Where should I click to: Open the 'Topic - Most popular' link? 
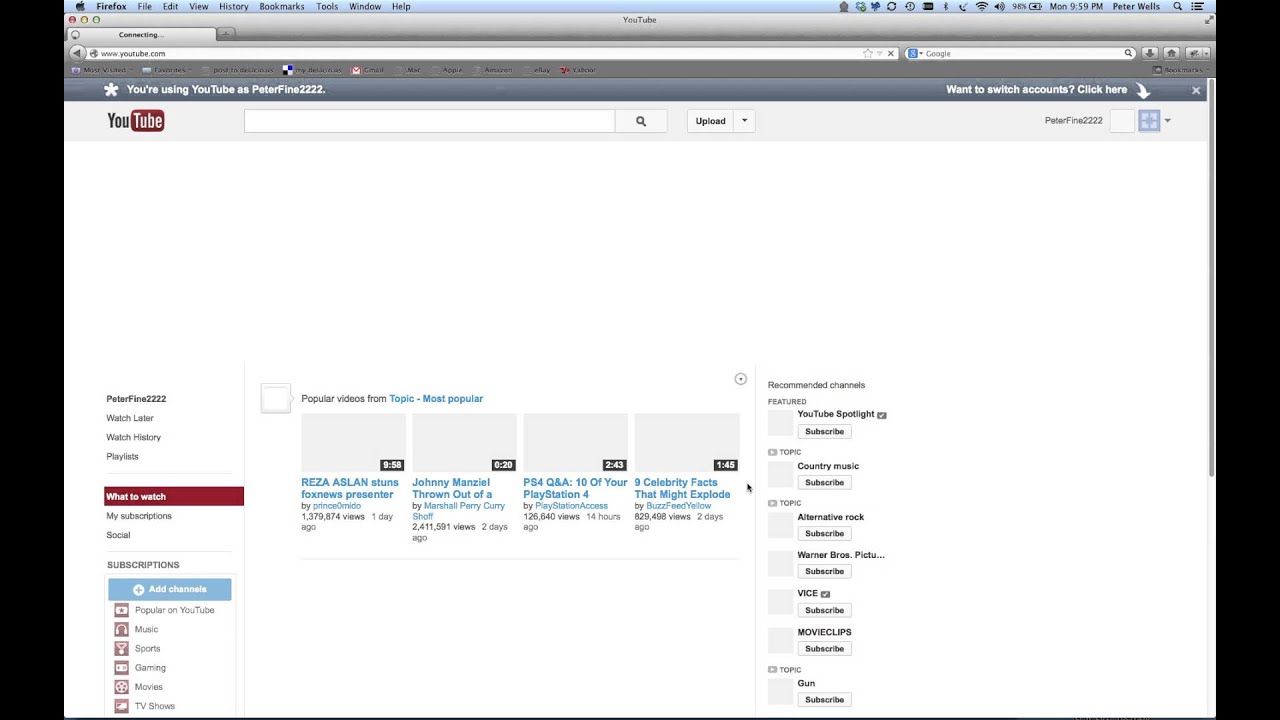[x=436, y=399]
